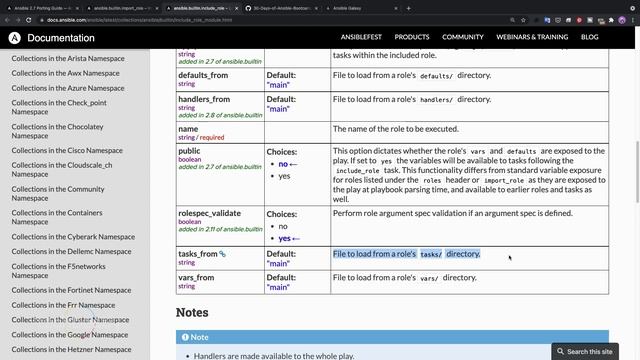640x360 pixels.
Task: Open WEBINARS & TRAINING menu item
Action: click(532, 37)
